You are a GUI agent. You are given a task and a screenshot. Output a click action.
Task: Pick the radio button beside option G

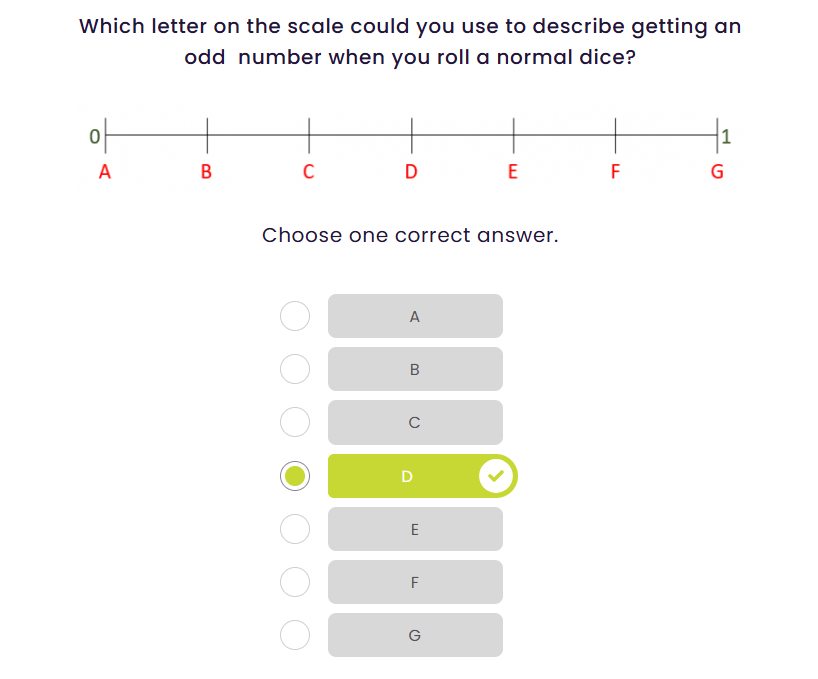[x=295, y=635]
